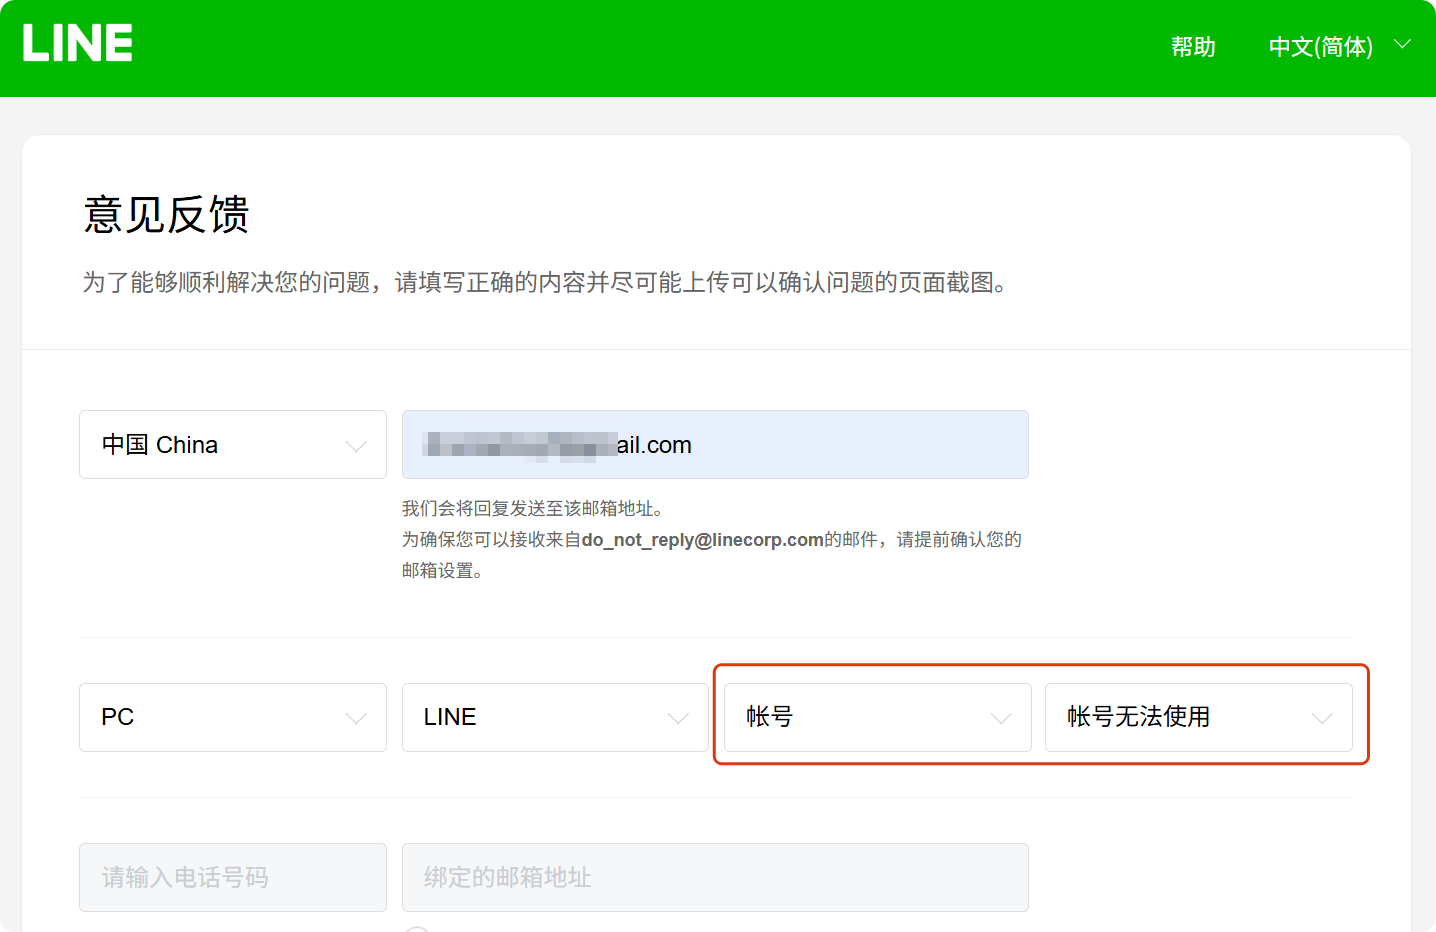Click the LINE logo in the header

[77, 42]
